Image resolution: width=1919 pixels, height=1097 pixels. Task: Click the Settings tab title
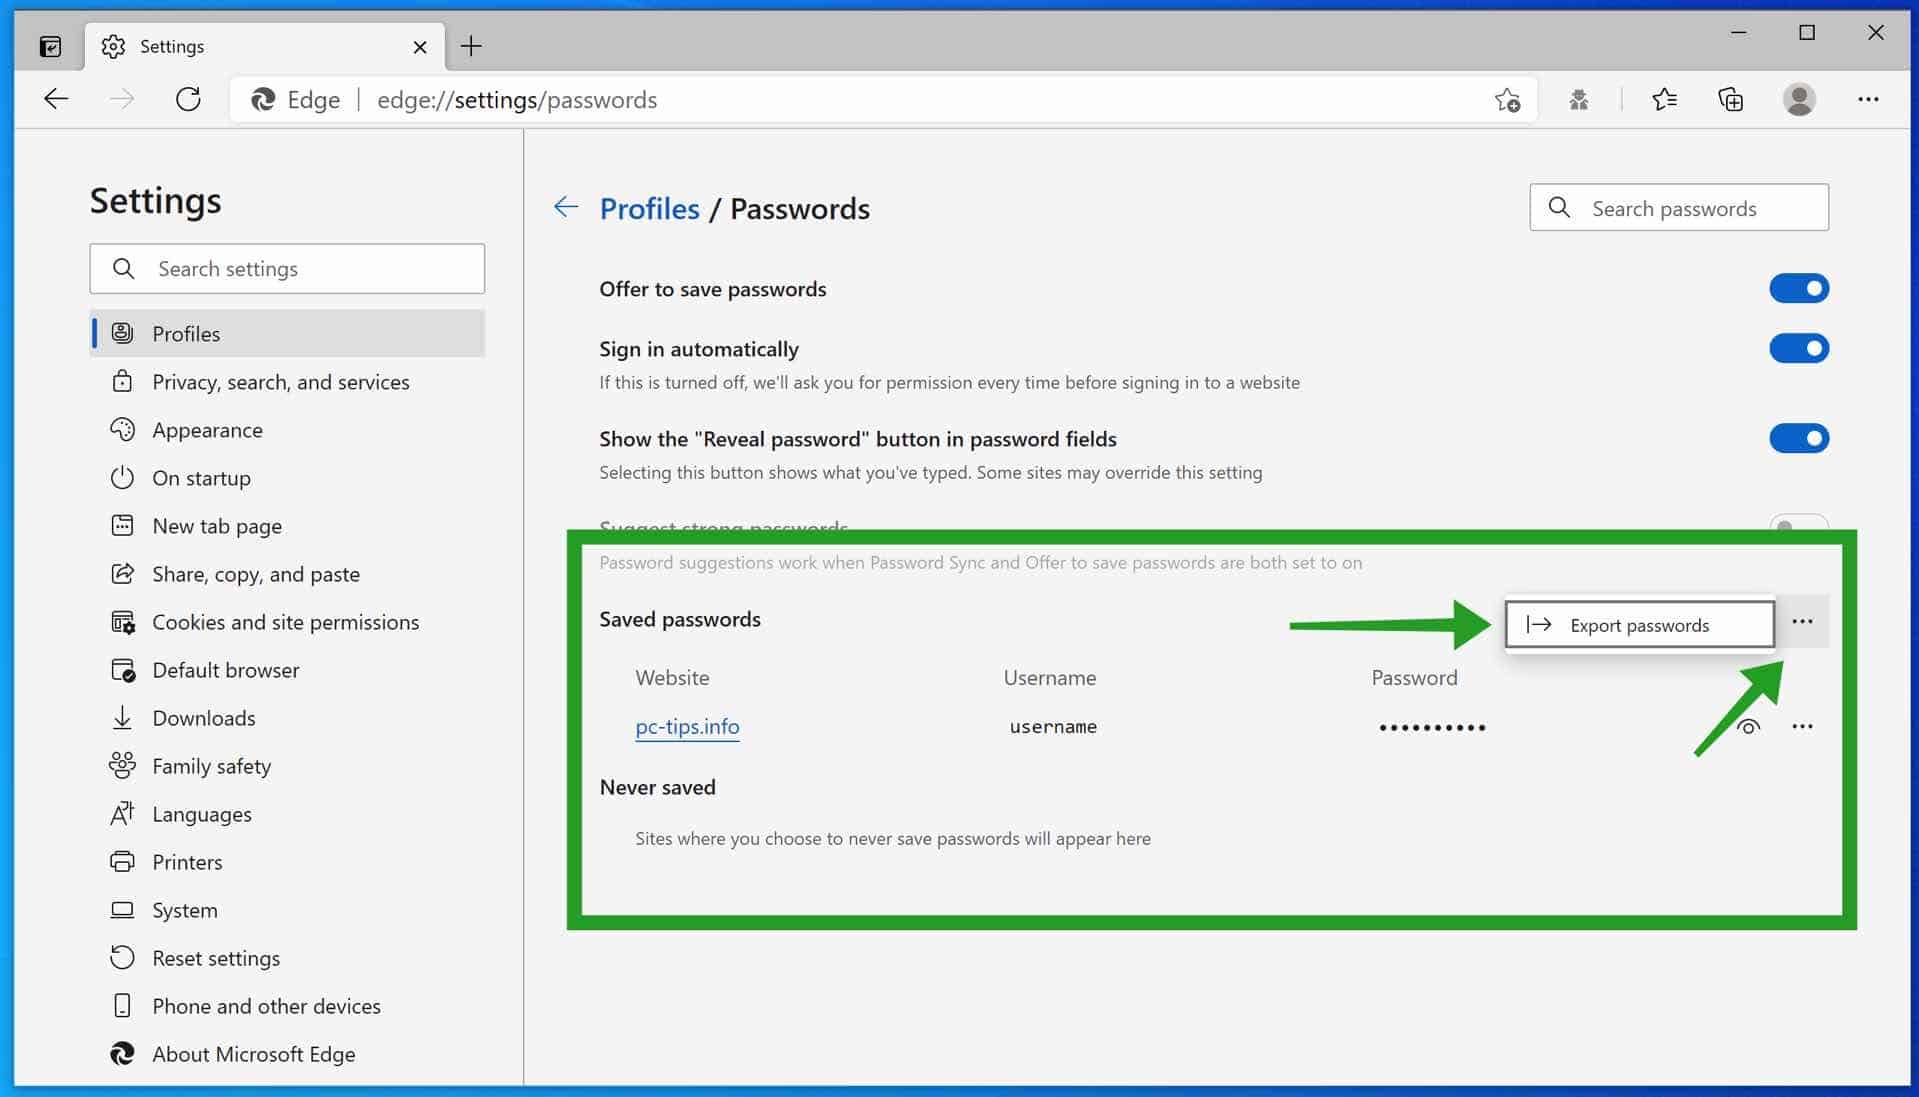172,46
